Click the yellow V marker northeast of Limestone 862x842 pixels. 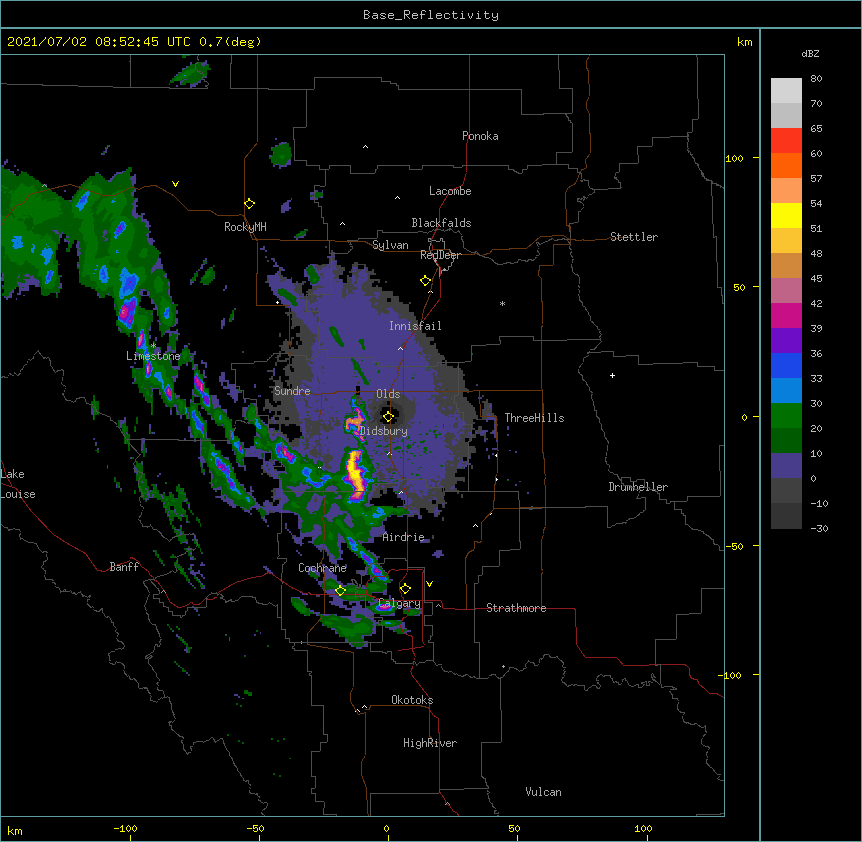175,184
